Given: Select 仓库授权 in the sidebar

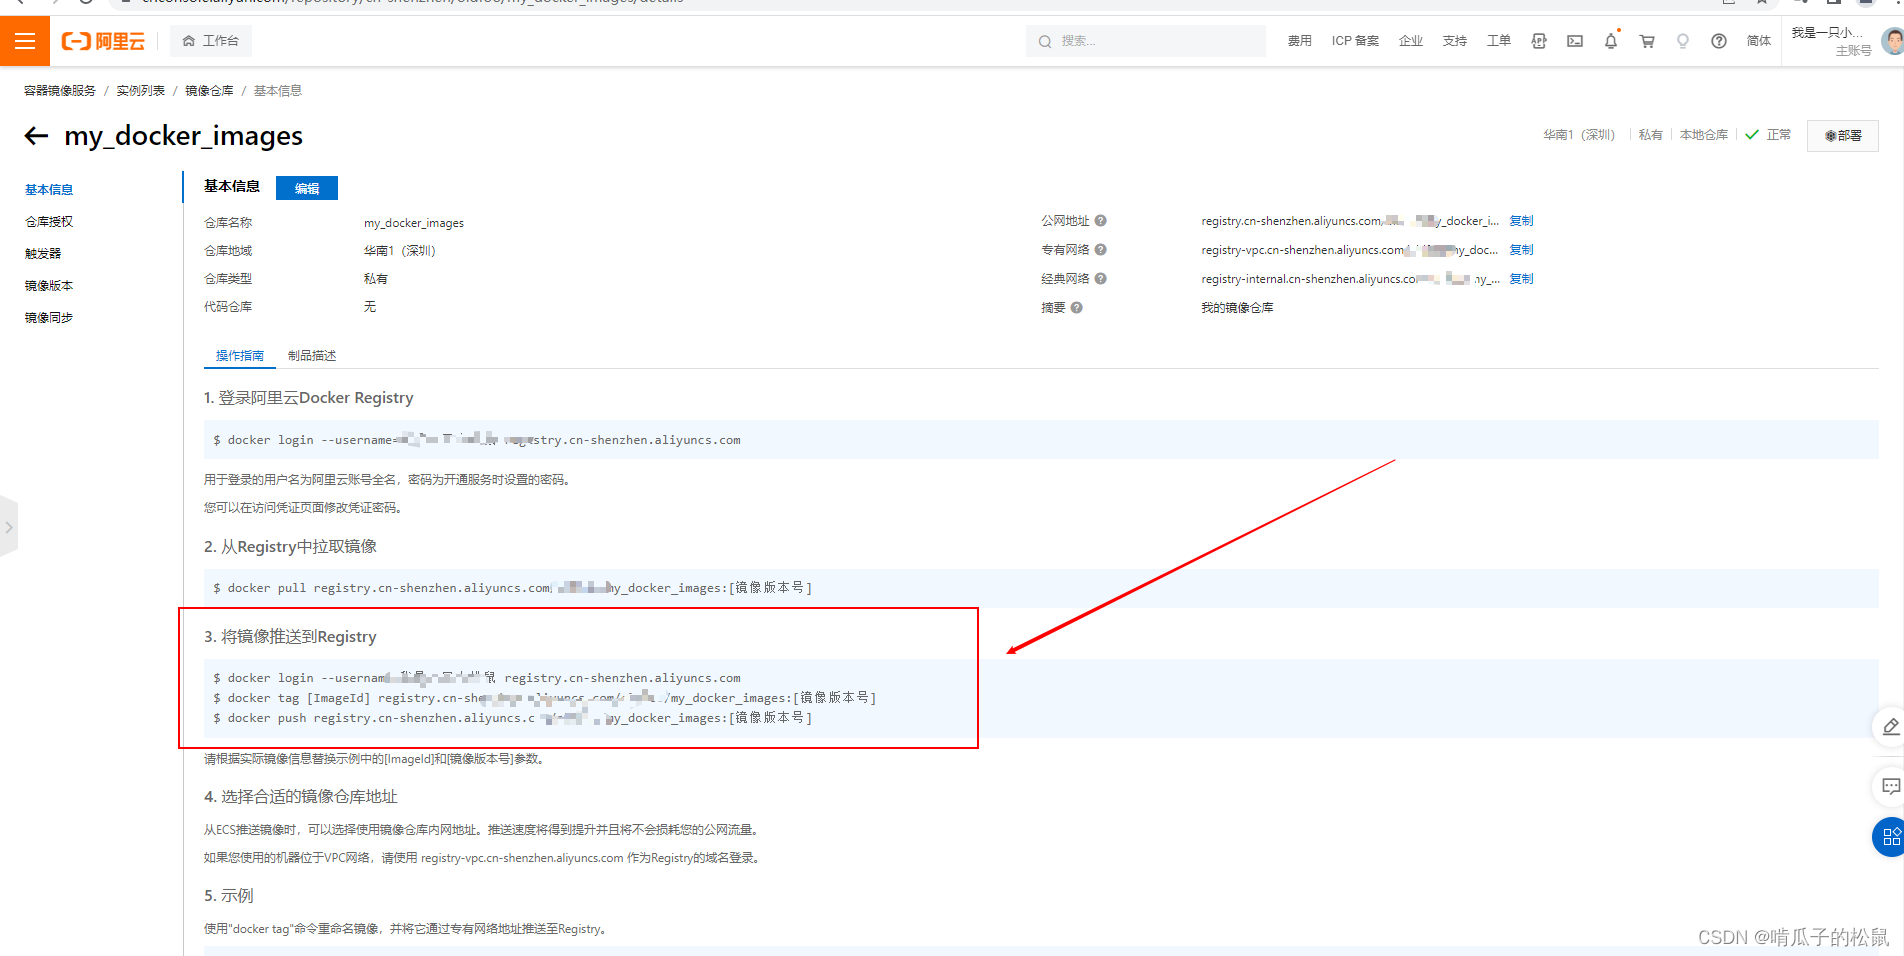Looking at the screenshot, I should (x=49, y=222).
